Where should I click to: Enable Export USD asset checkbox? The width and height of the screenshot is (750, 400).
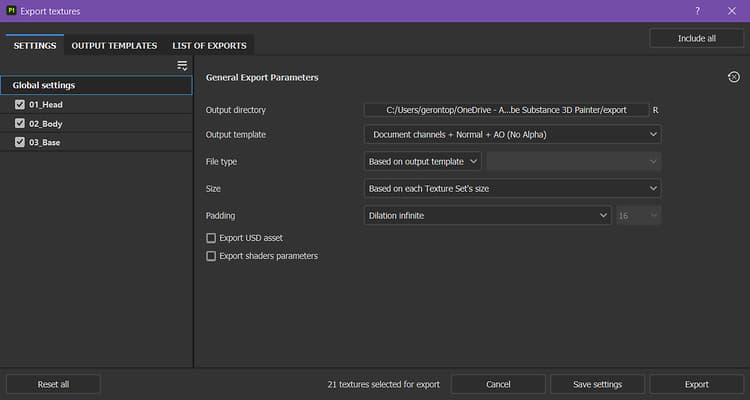click(211, 238)
